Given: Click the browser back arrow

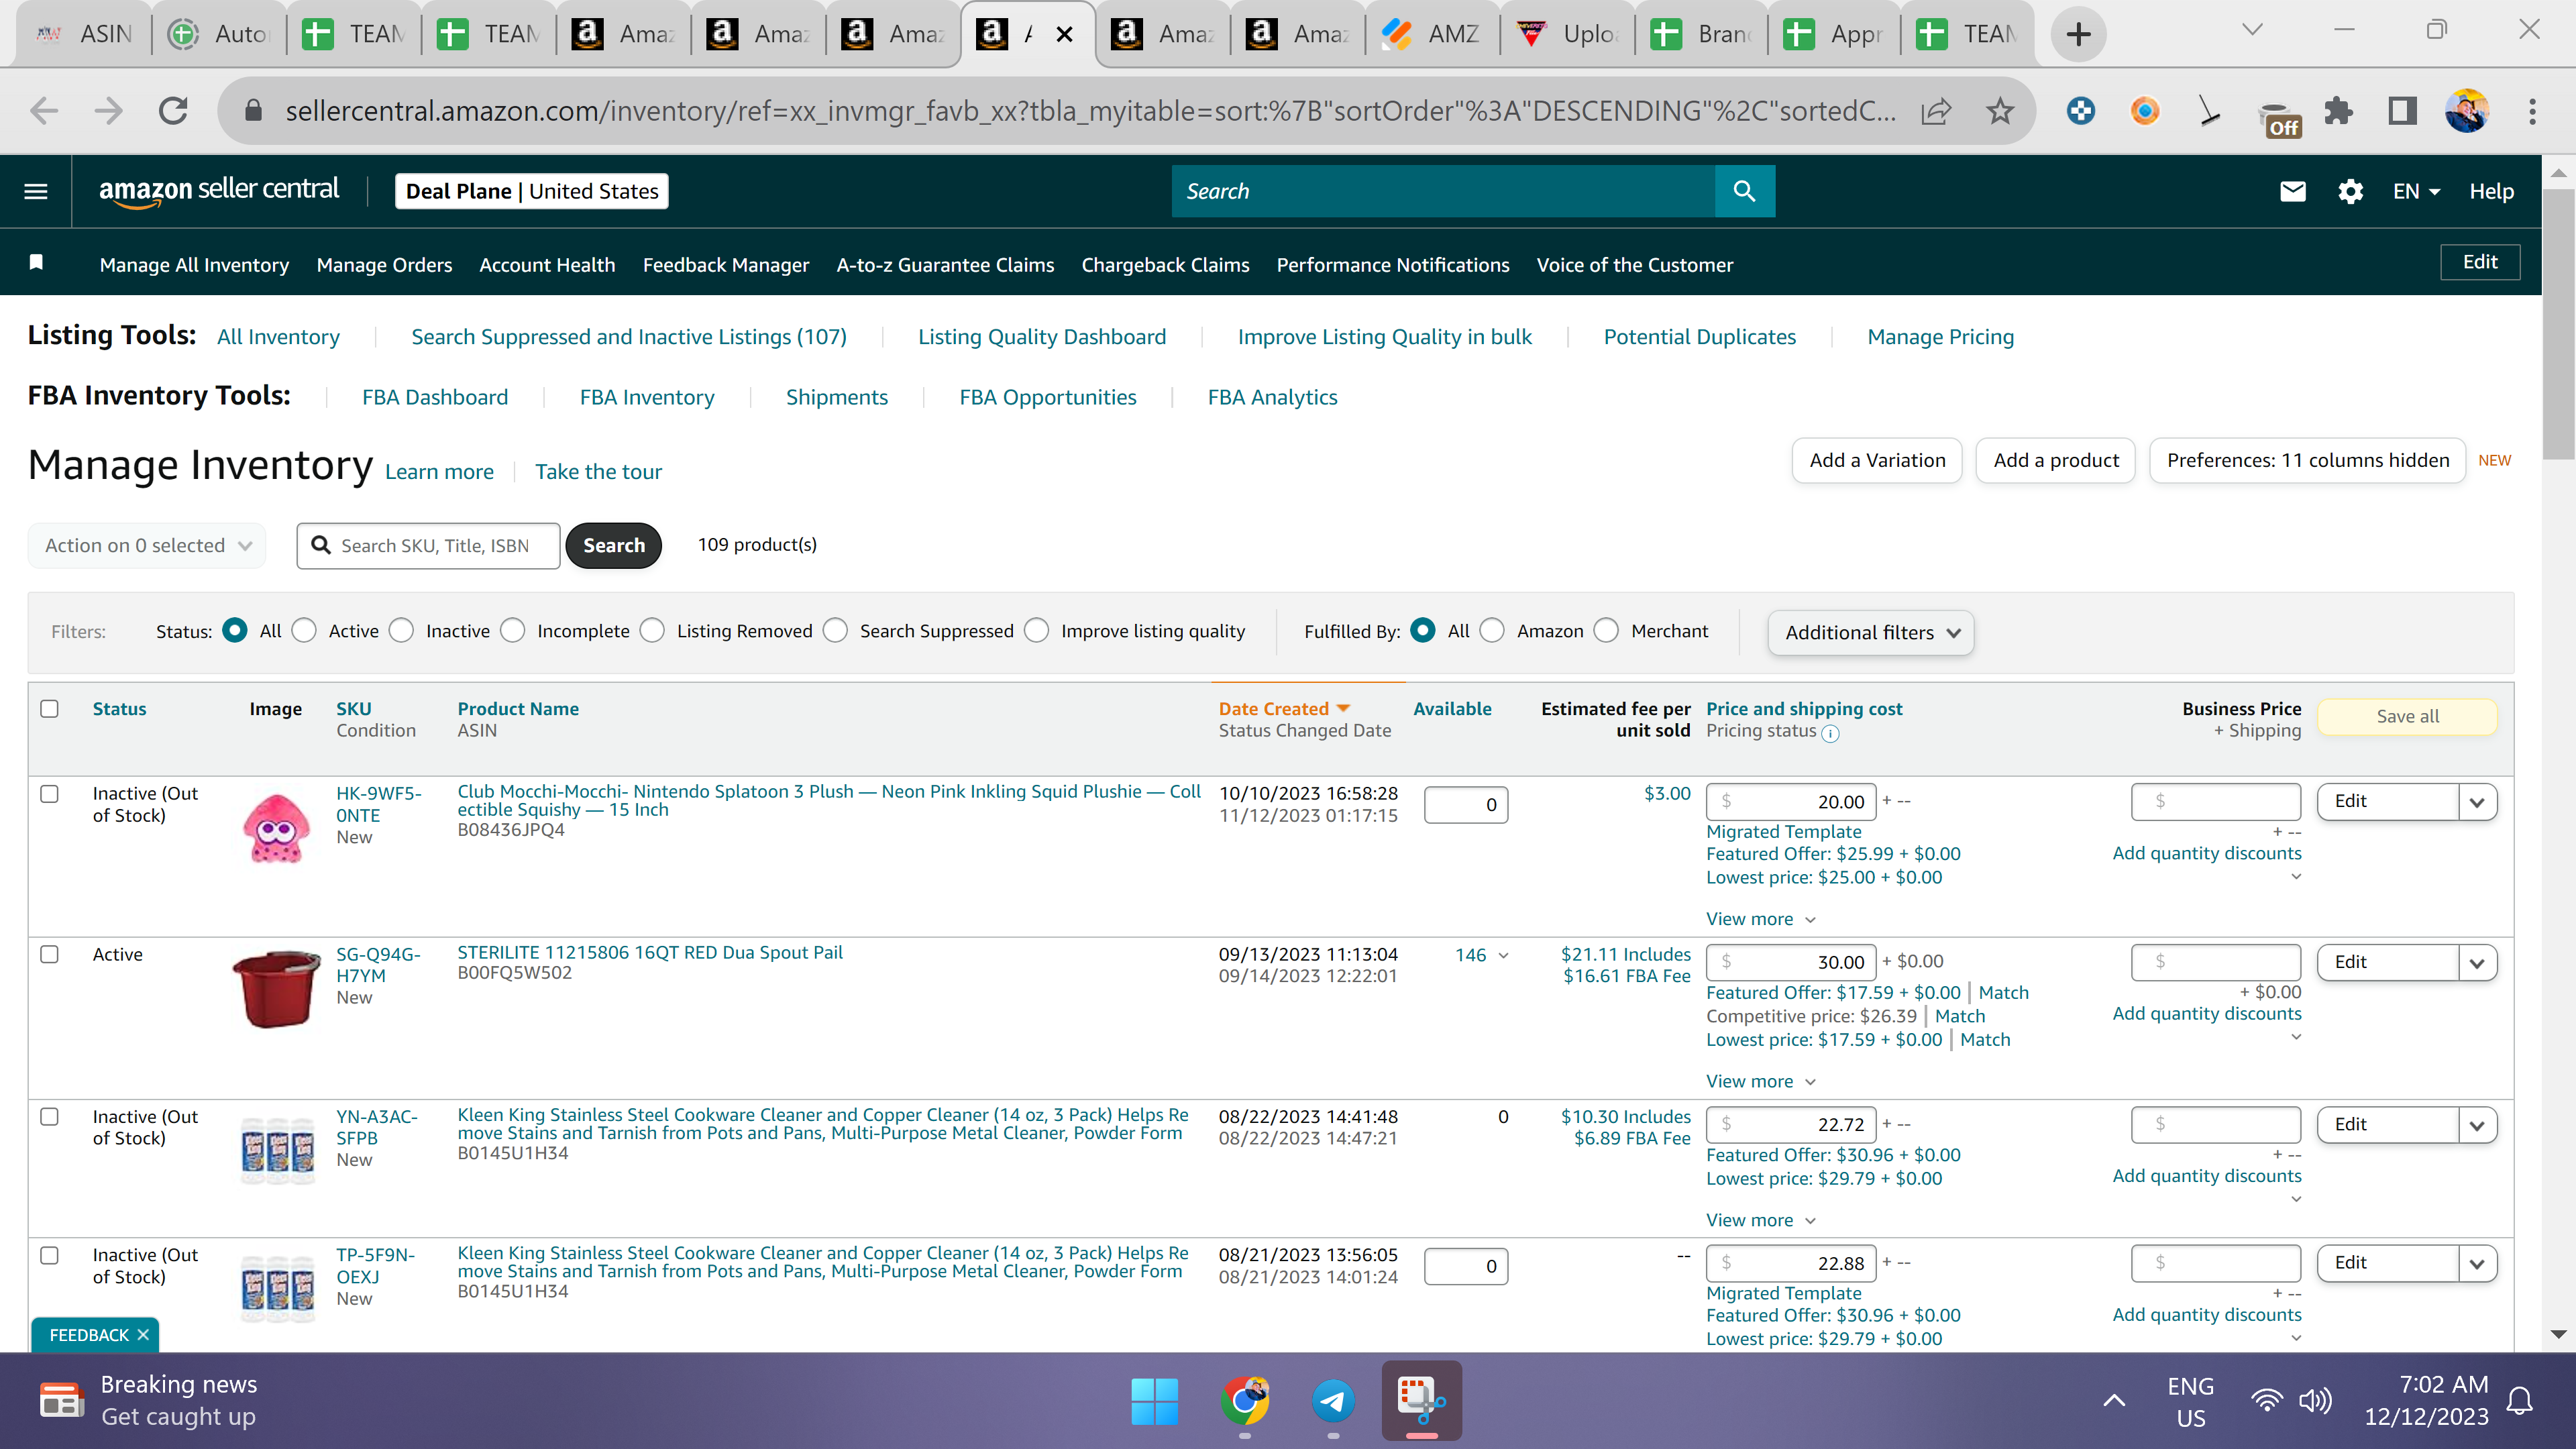Looking at the screenshot, I should click(44, 111).
